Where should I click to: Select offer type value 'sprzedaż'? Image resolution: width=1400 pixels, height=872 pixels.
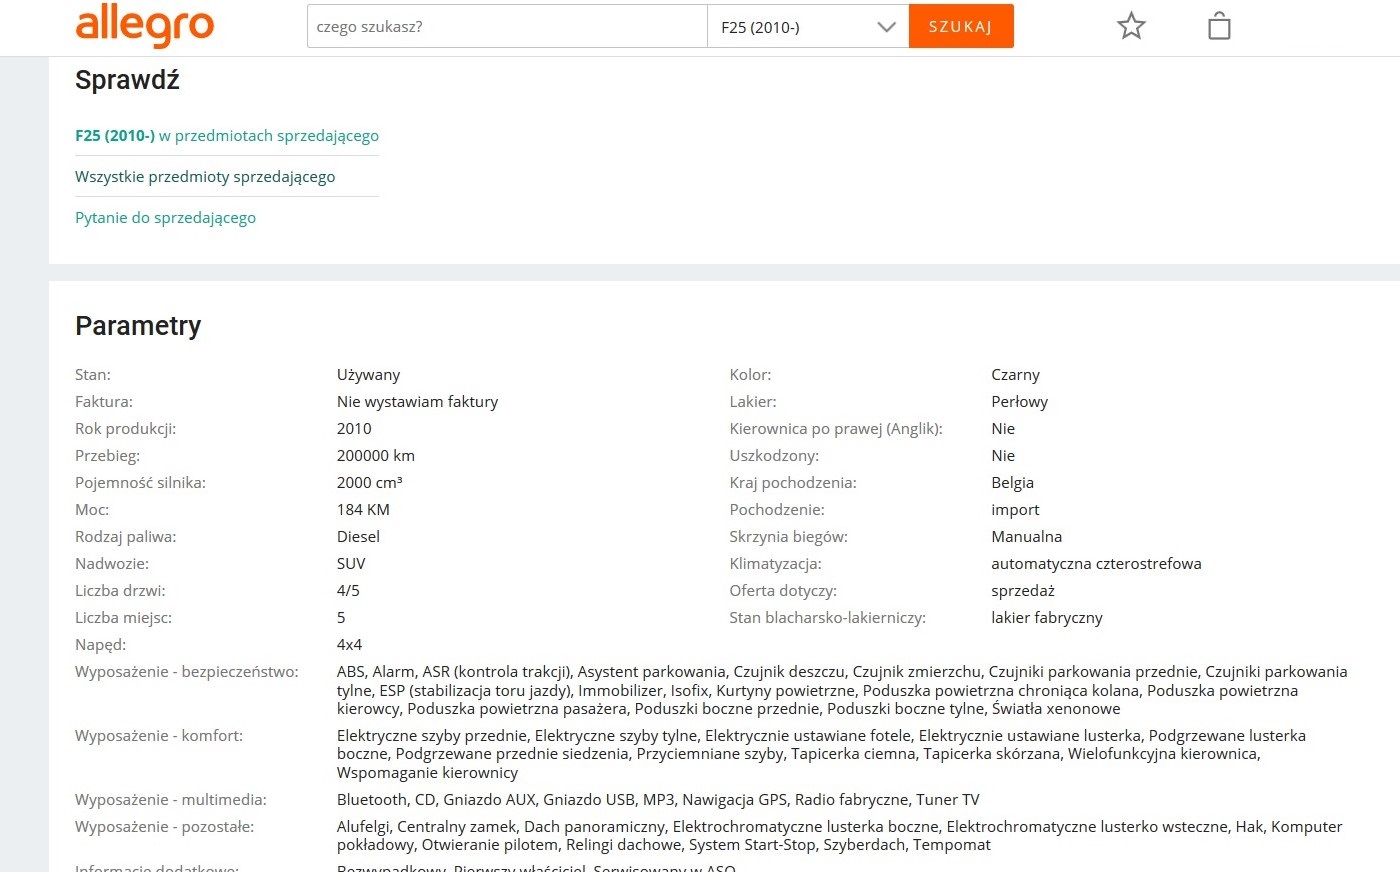click(x=1023, y=591)
